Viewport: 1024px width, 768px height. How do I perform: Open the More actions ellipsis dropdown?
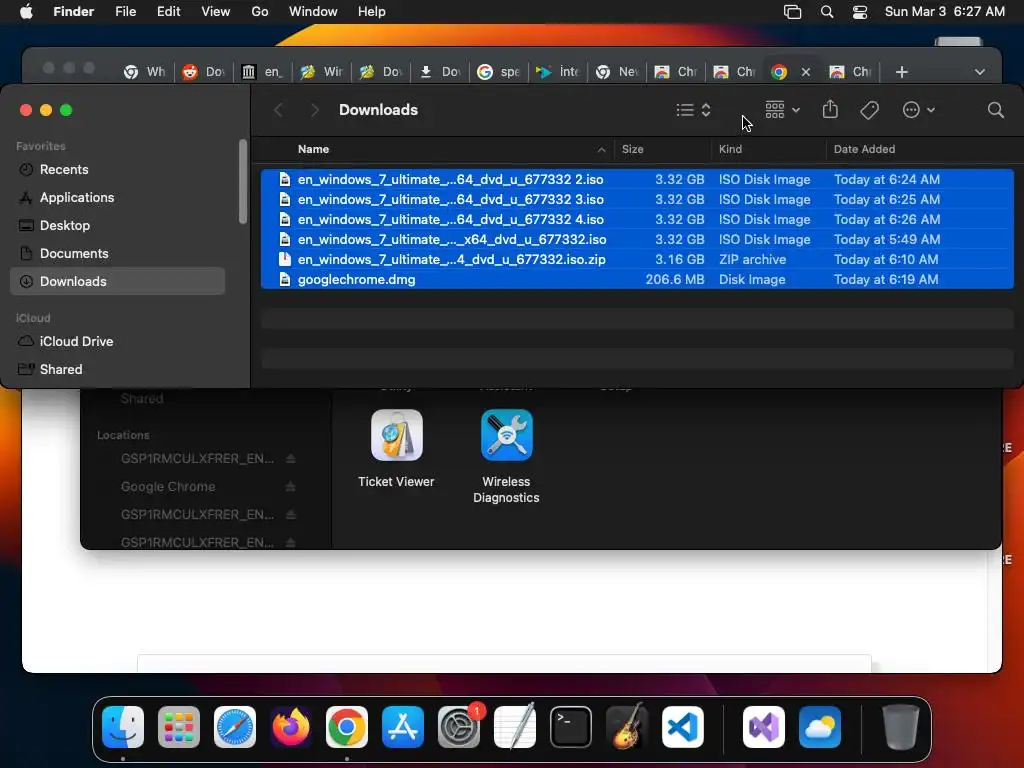[x=918, y=110]
